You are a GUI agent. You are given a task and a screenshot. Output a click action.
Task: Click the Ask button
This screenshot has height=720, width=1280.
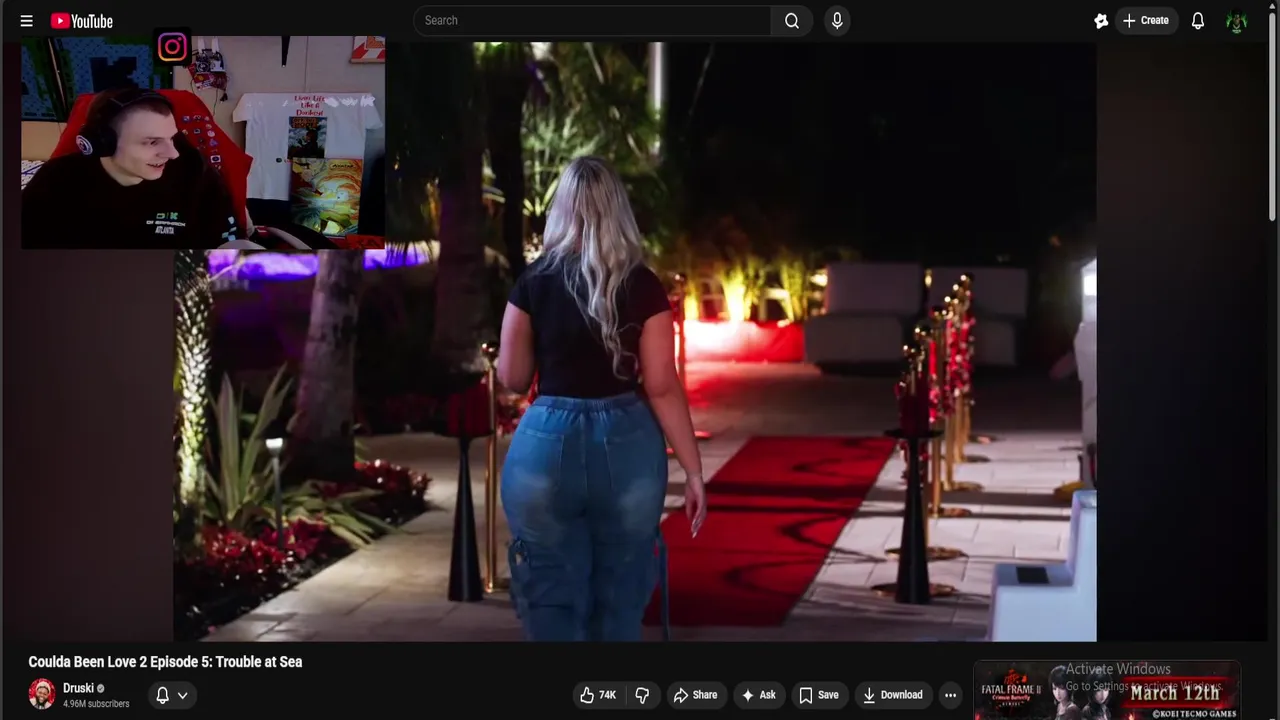[x=758, y=695]
